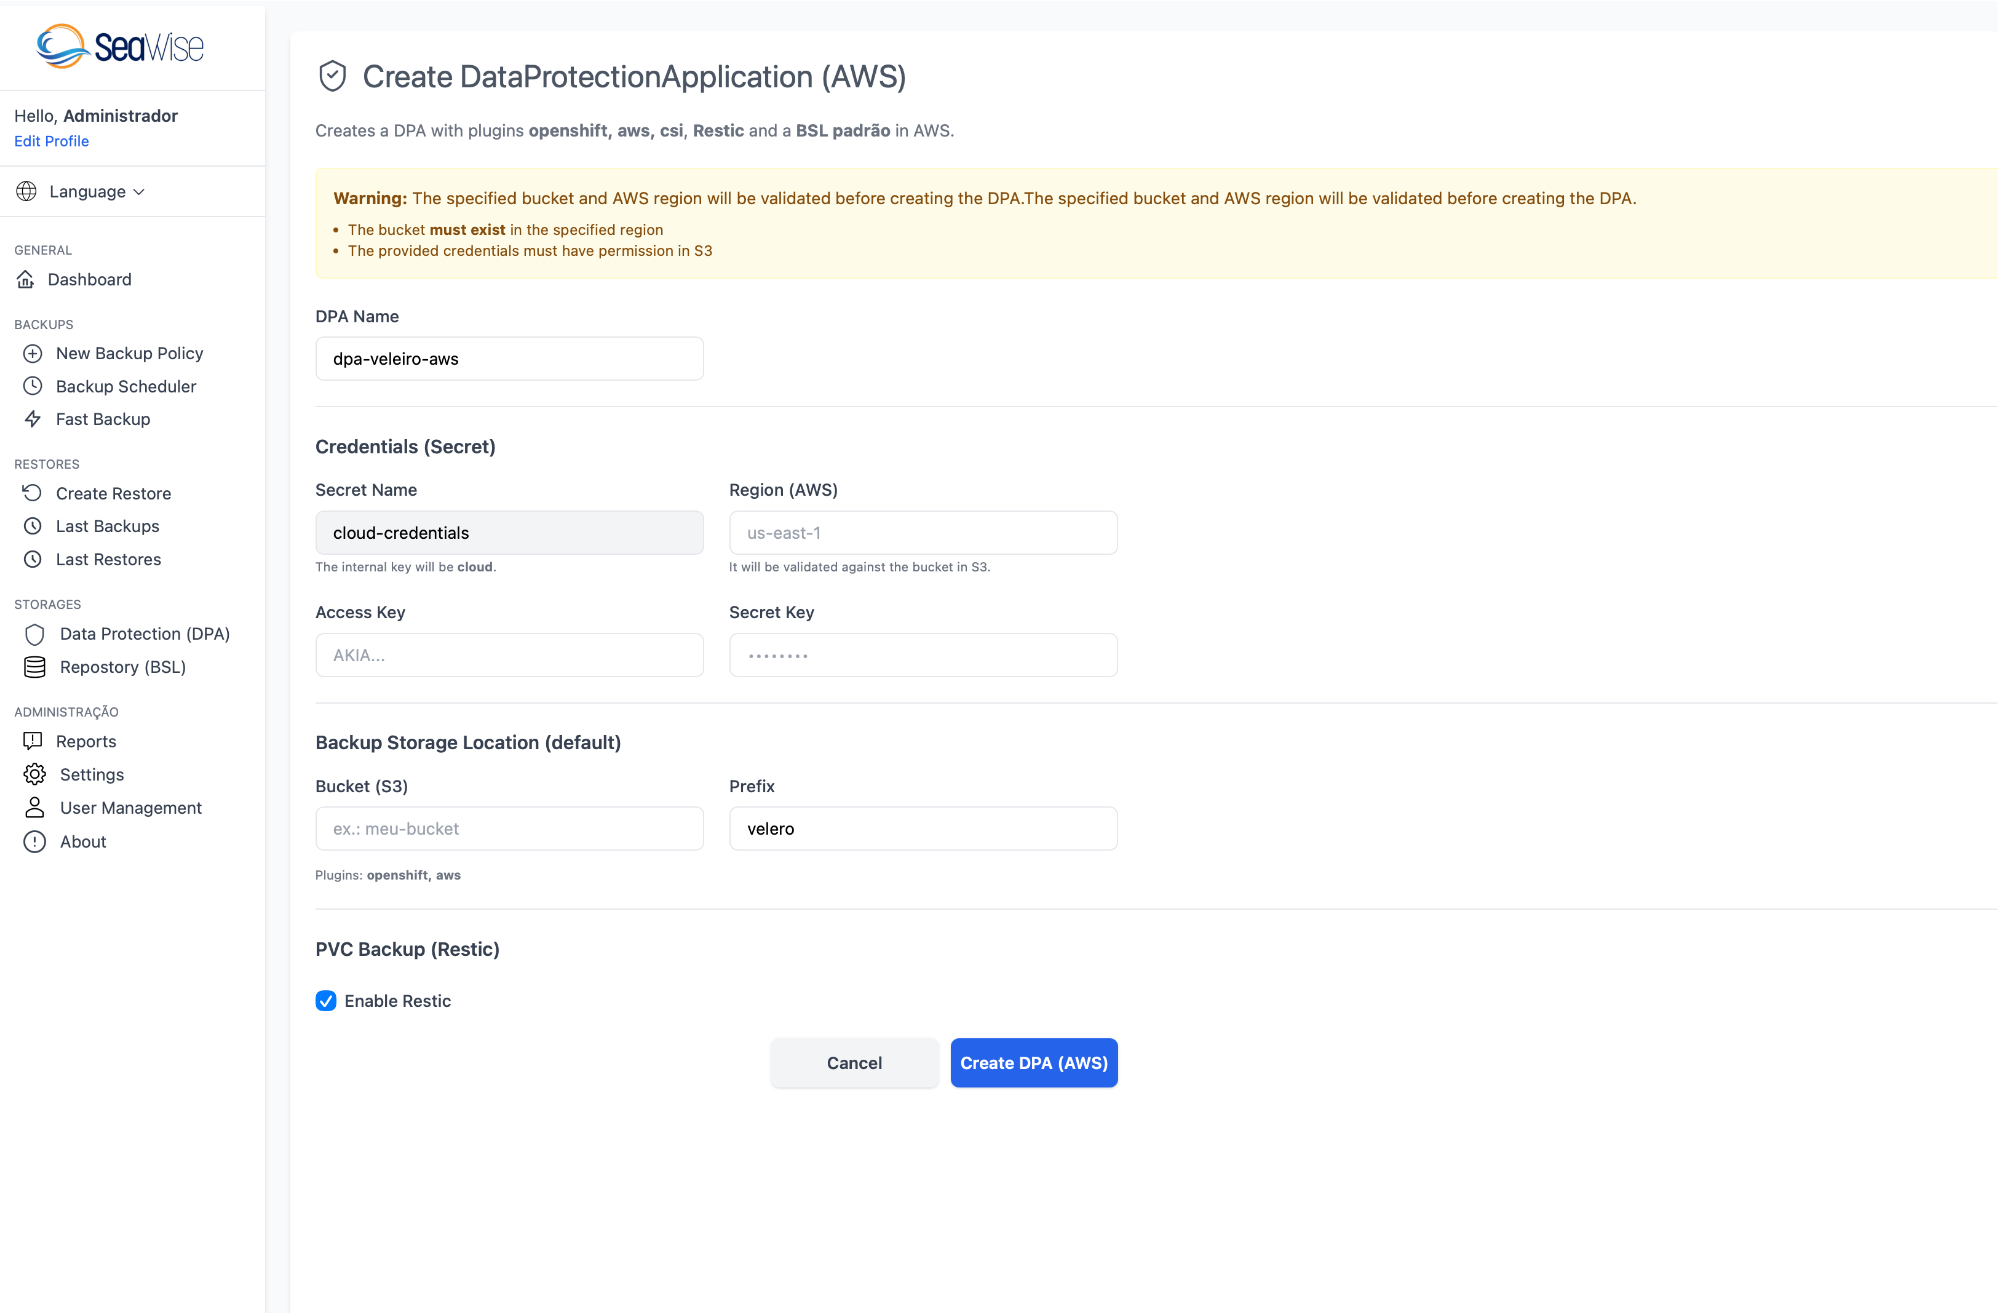Expand the Language selector chevron

coord(139,191)
